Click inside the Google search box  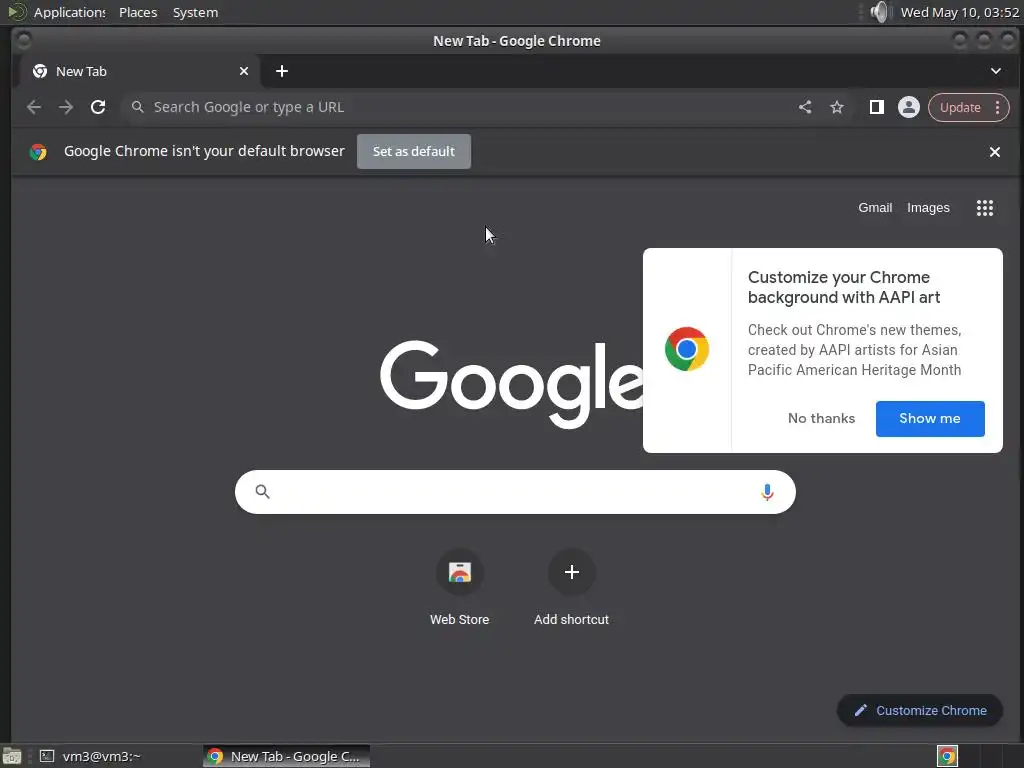(515, 492)
